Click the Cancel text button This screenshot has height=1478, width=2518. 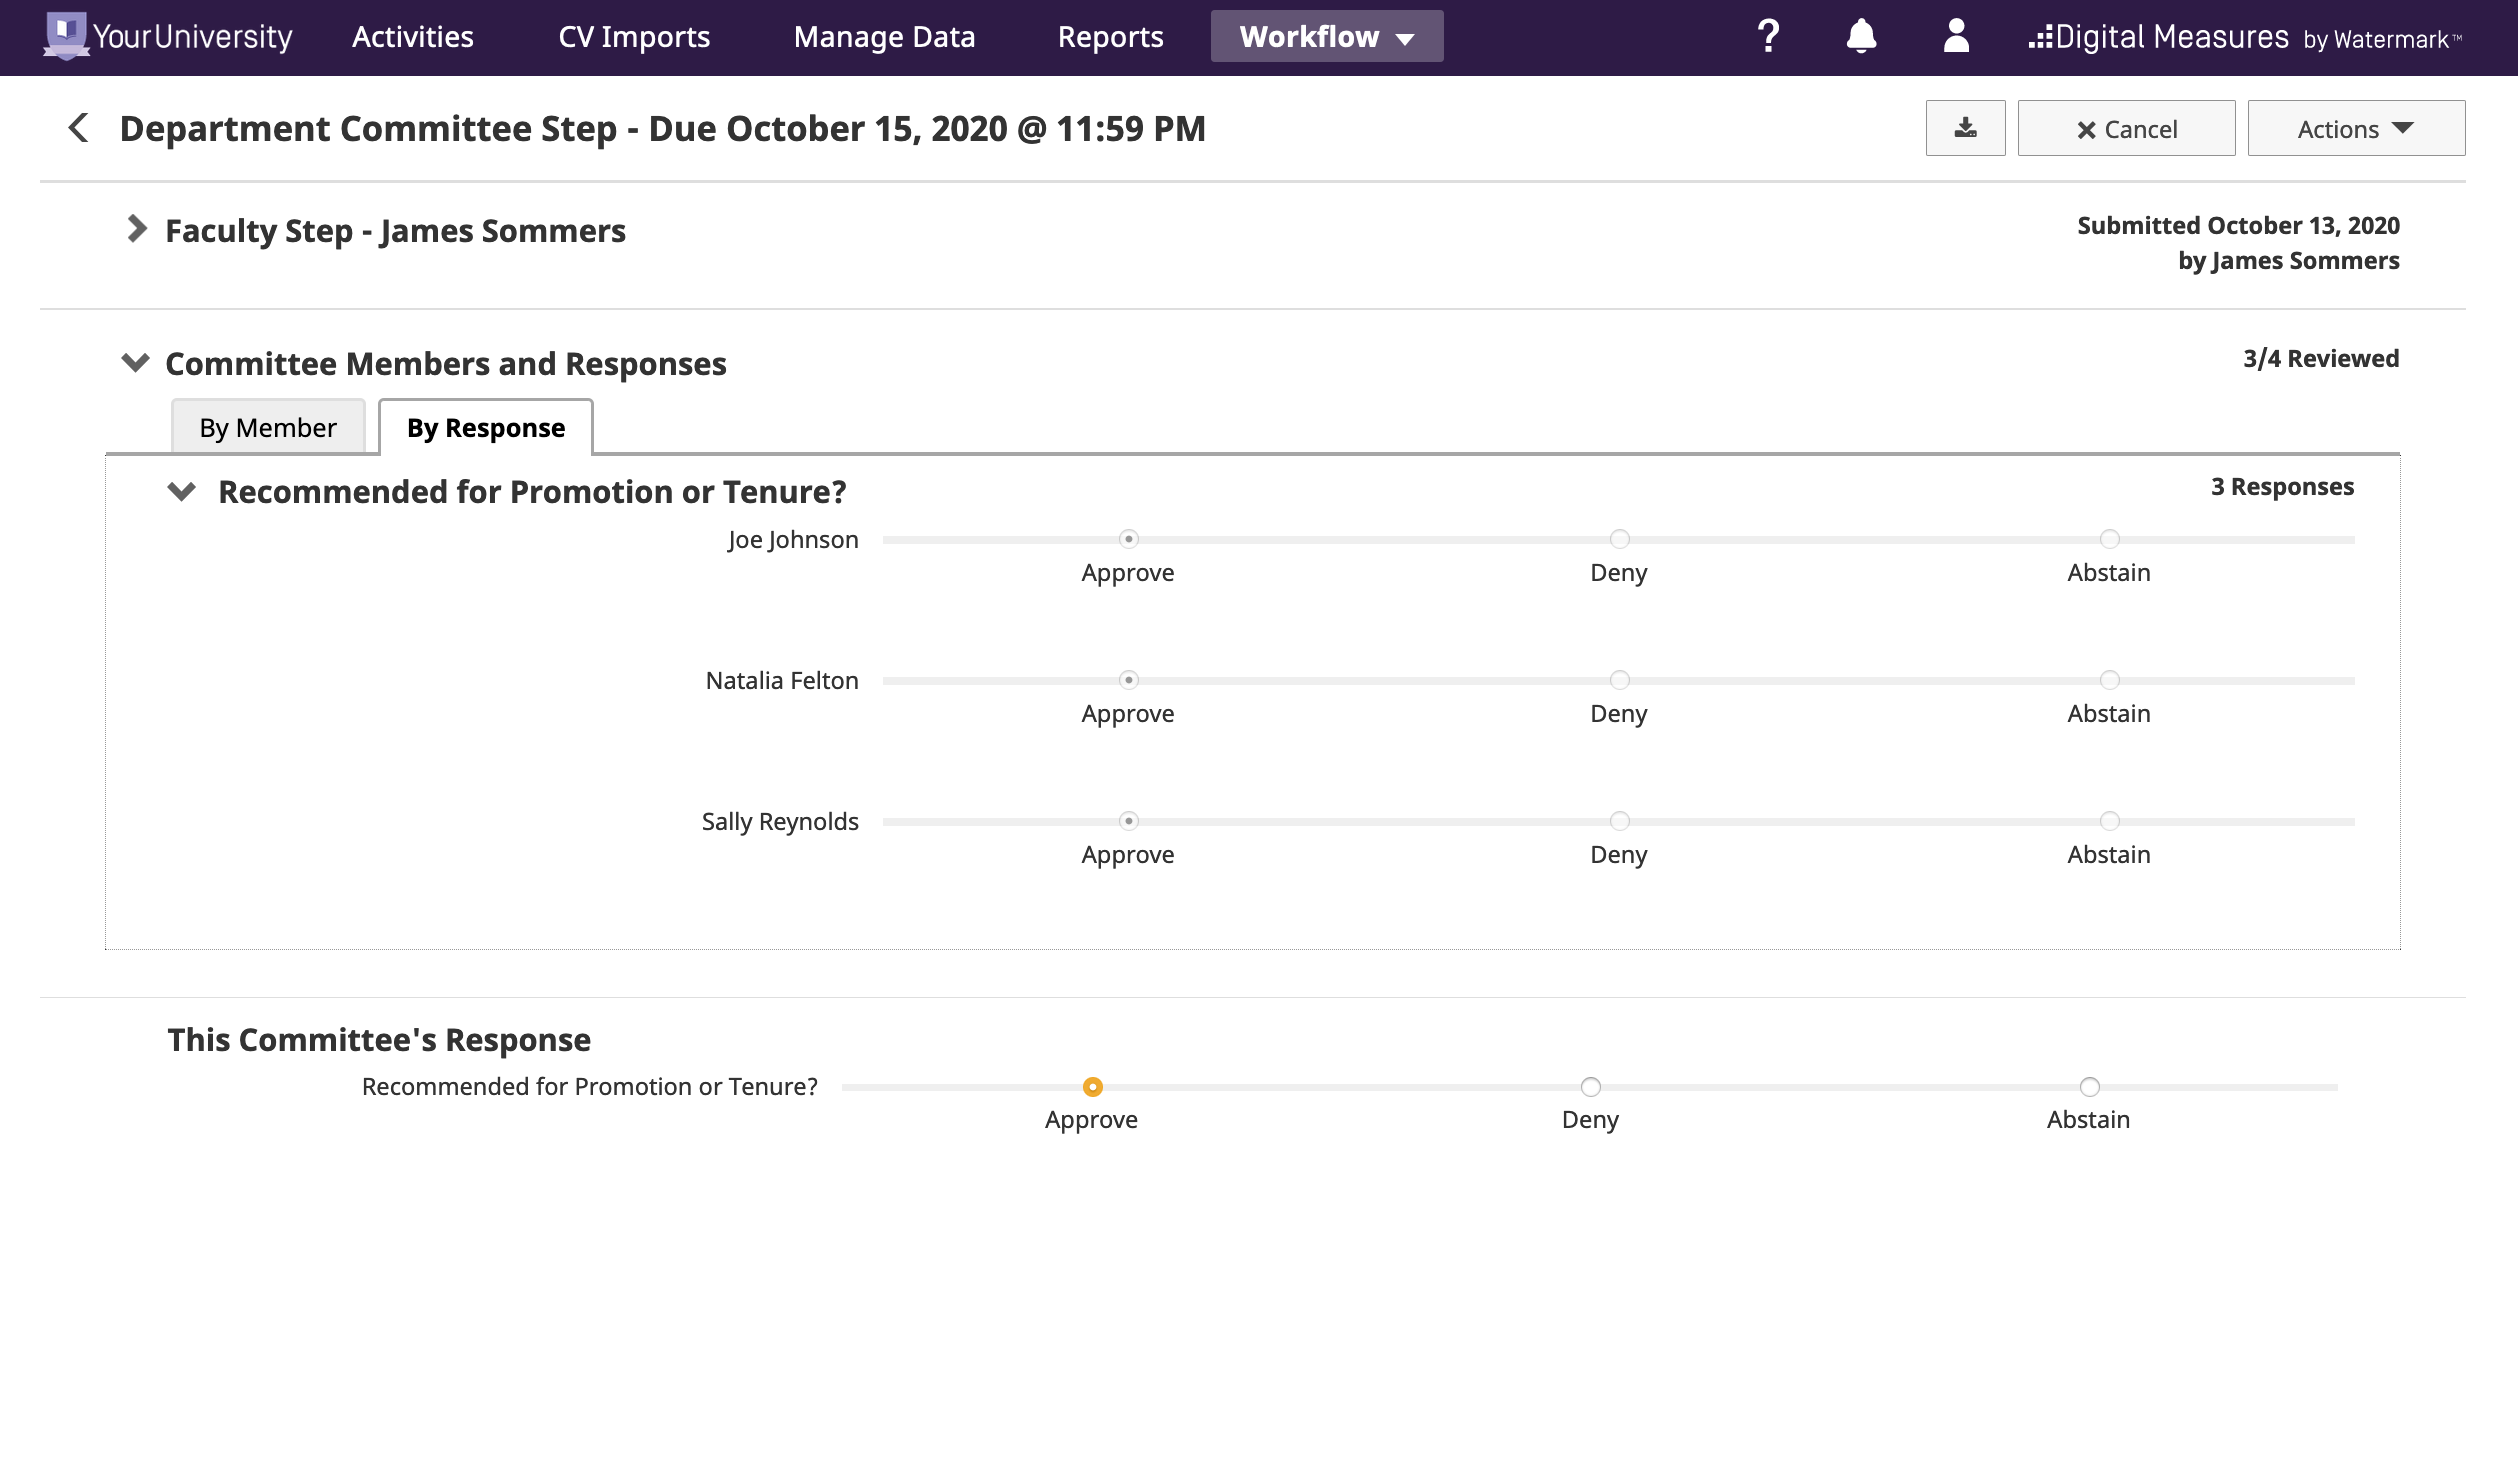tap(2126, 128)
